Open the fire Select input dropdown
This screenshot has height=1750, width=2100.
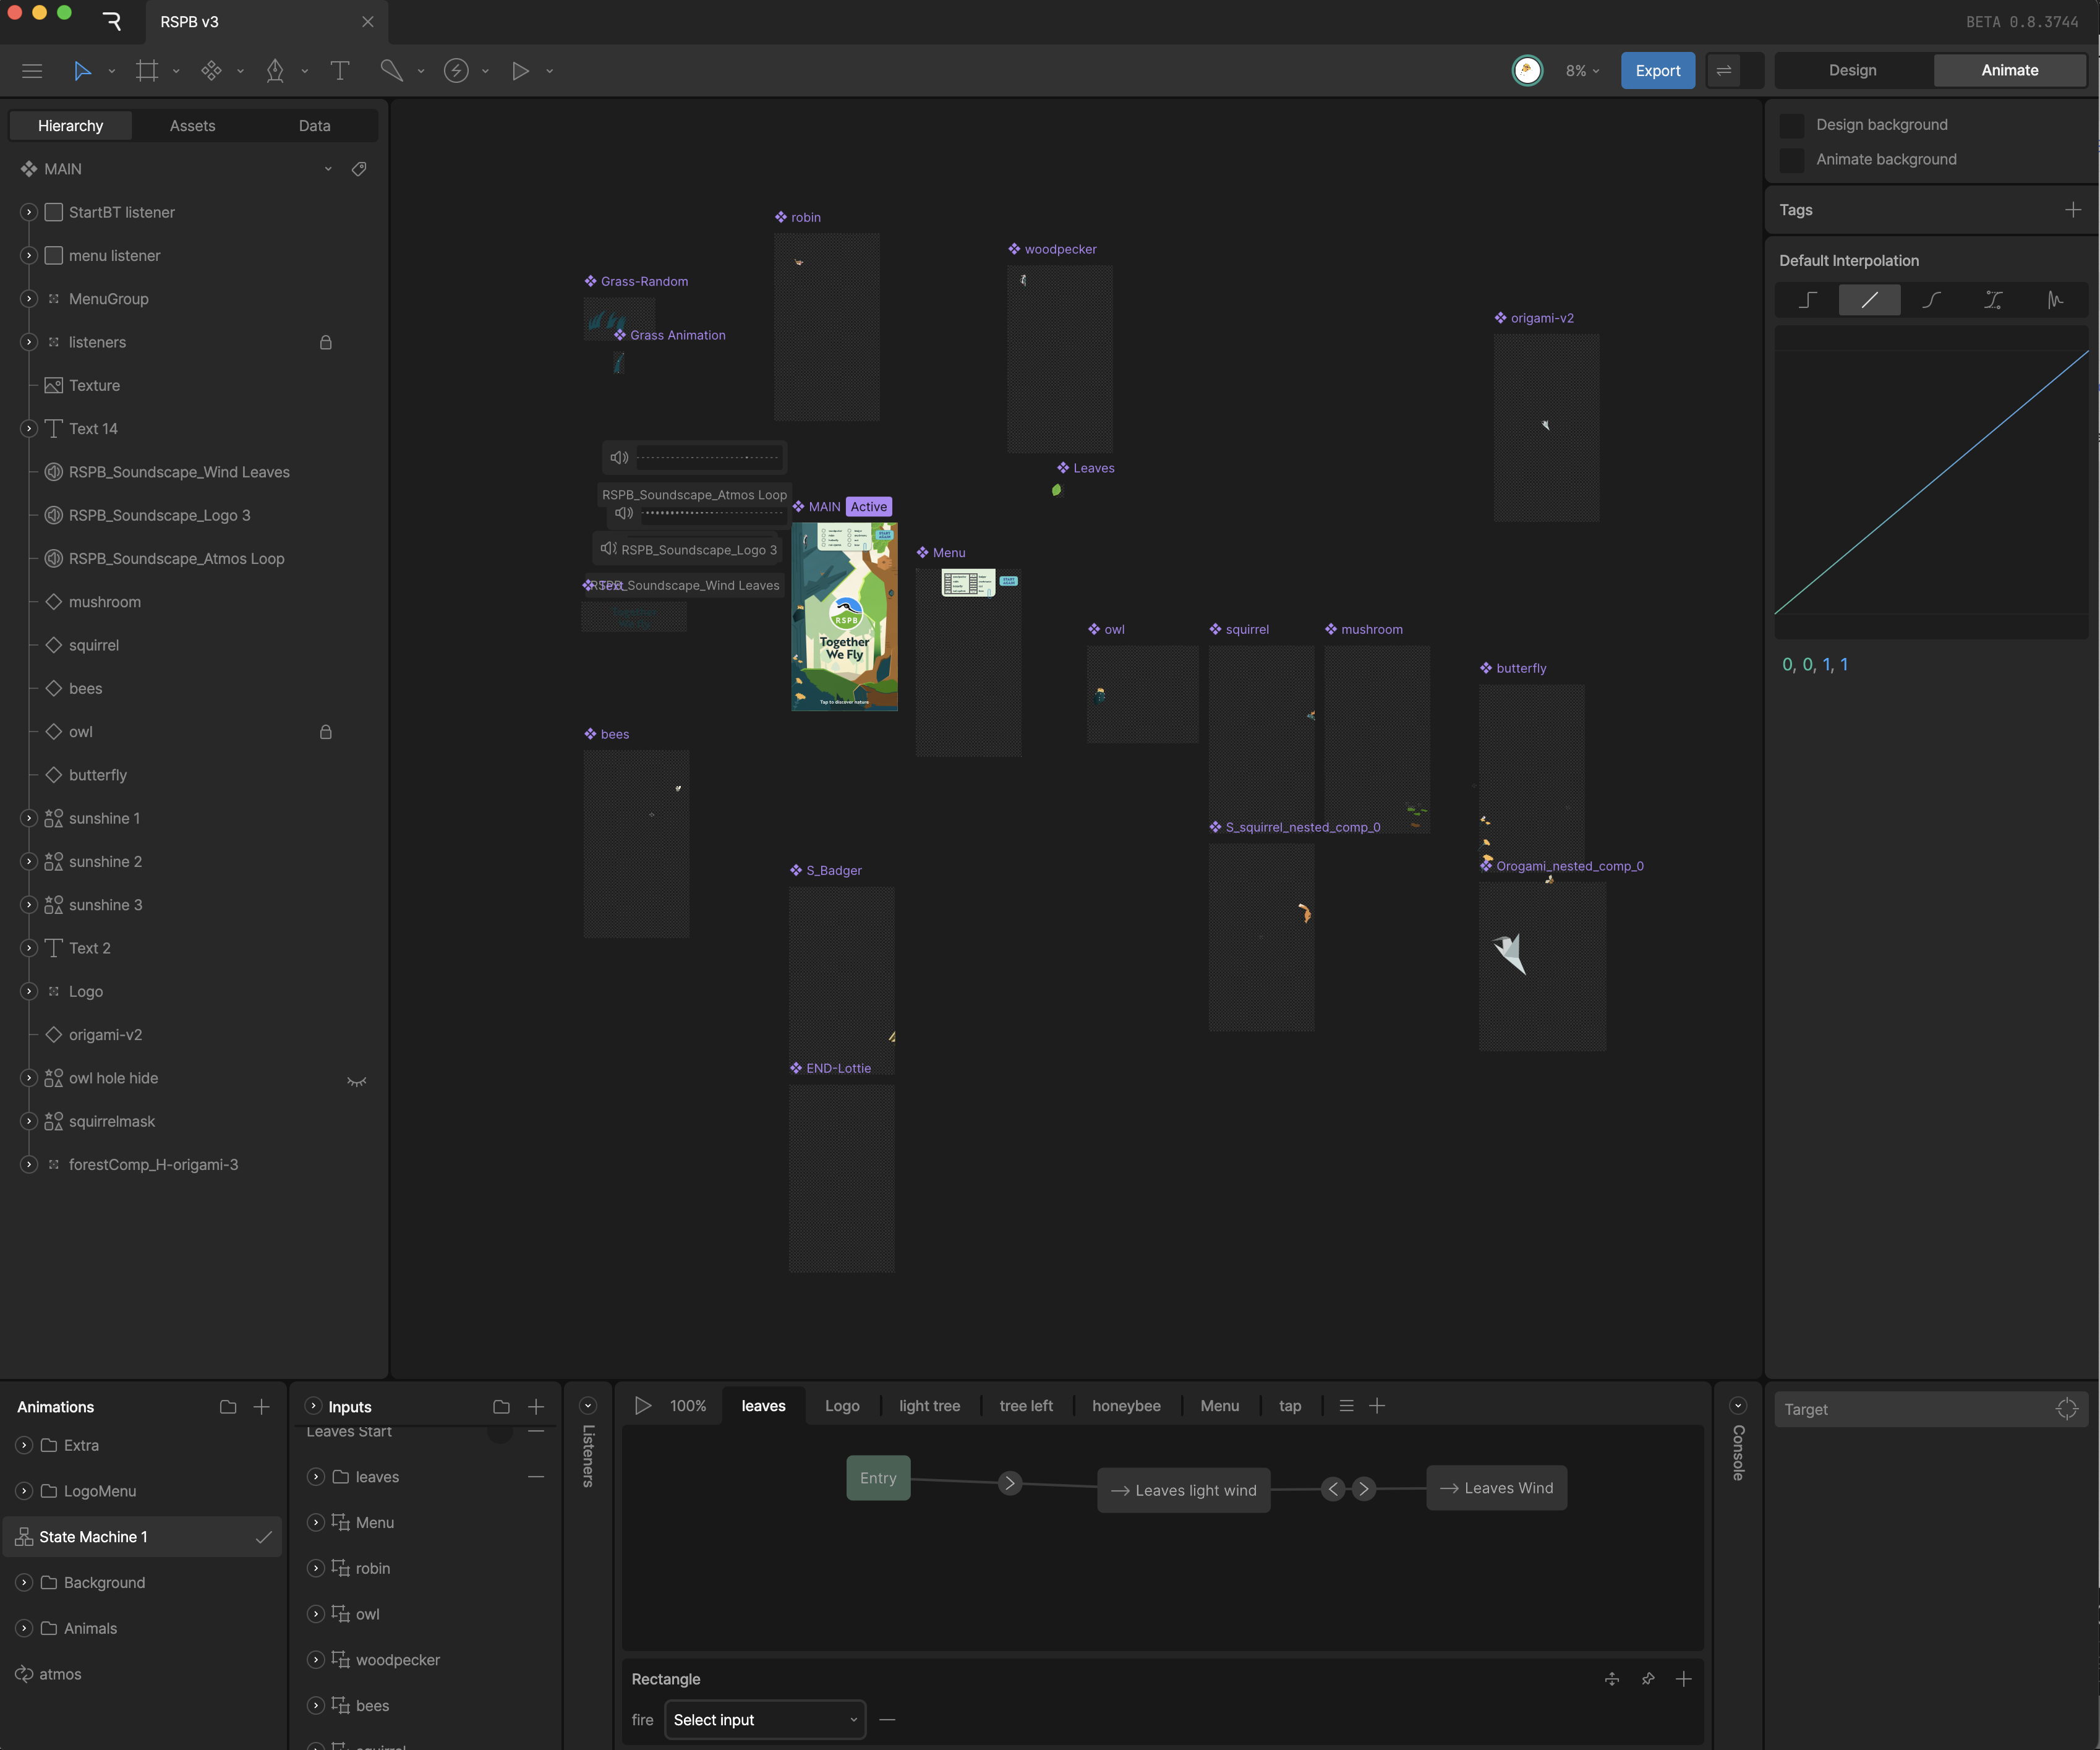click(x=765, y=1720)
